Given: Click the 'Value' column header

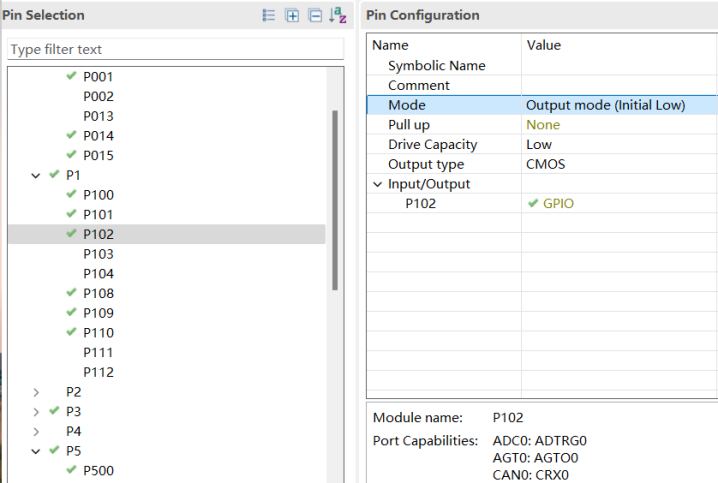Looking at the screenshot, I should coord(544,45).
